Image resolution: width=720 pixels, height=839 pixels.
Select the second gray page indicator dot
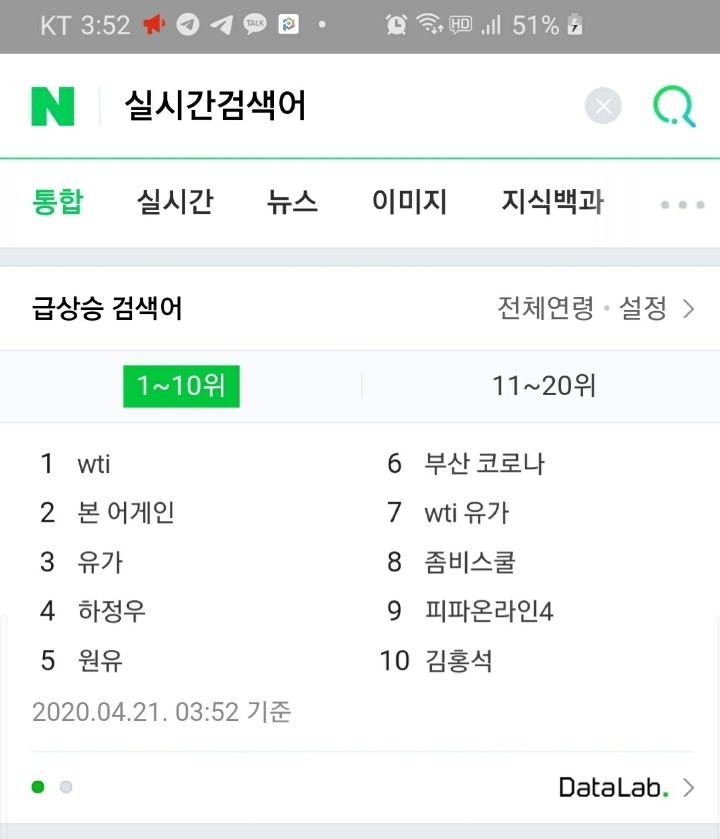[x=66, y=787]
